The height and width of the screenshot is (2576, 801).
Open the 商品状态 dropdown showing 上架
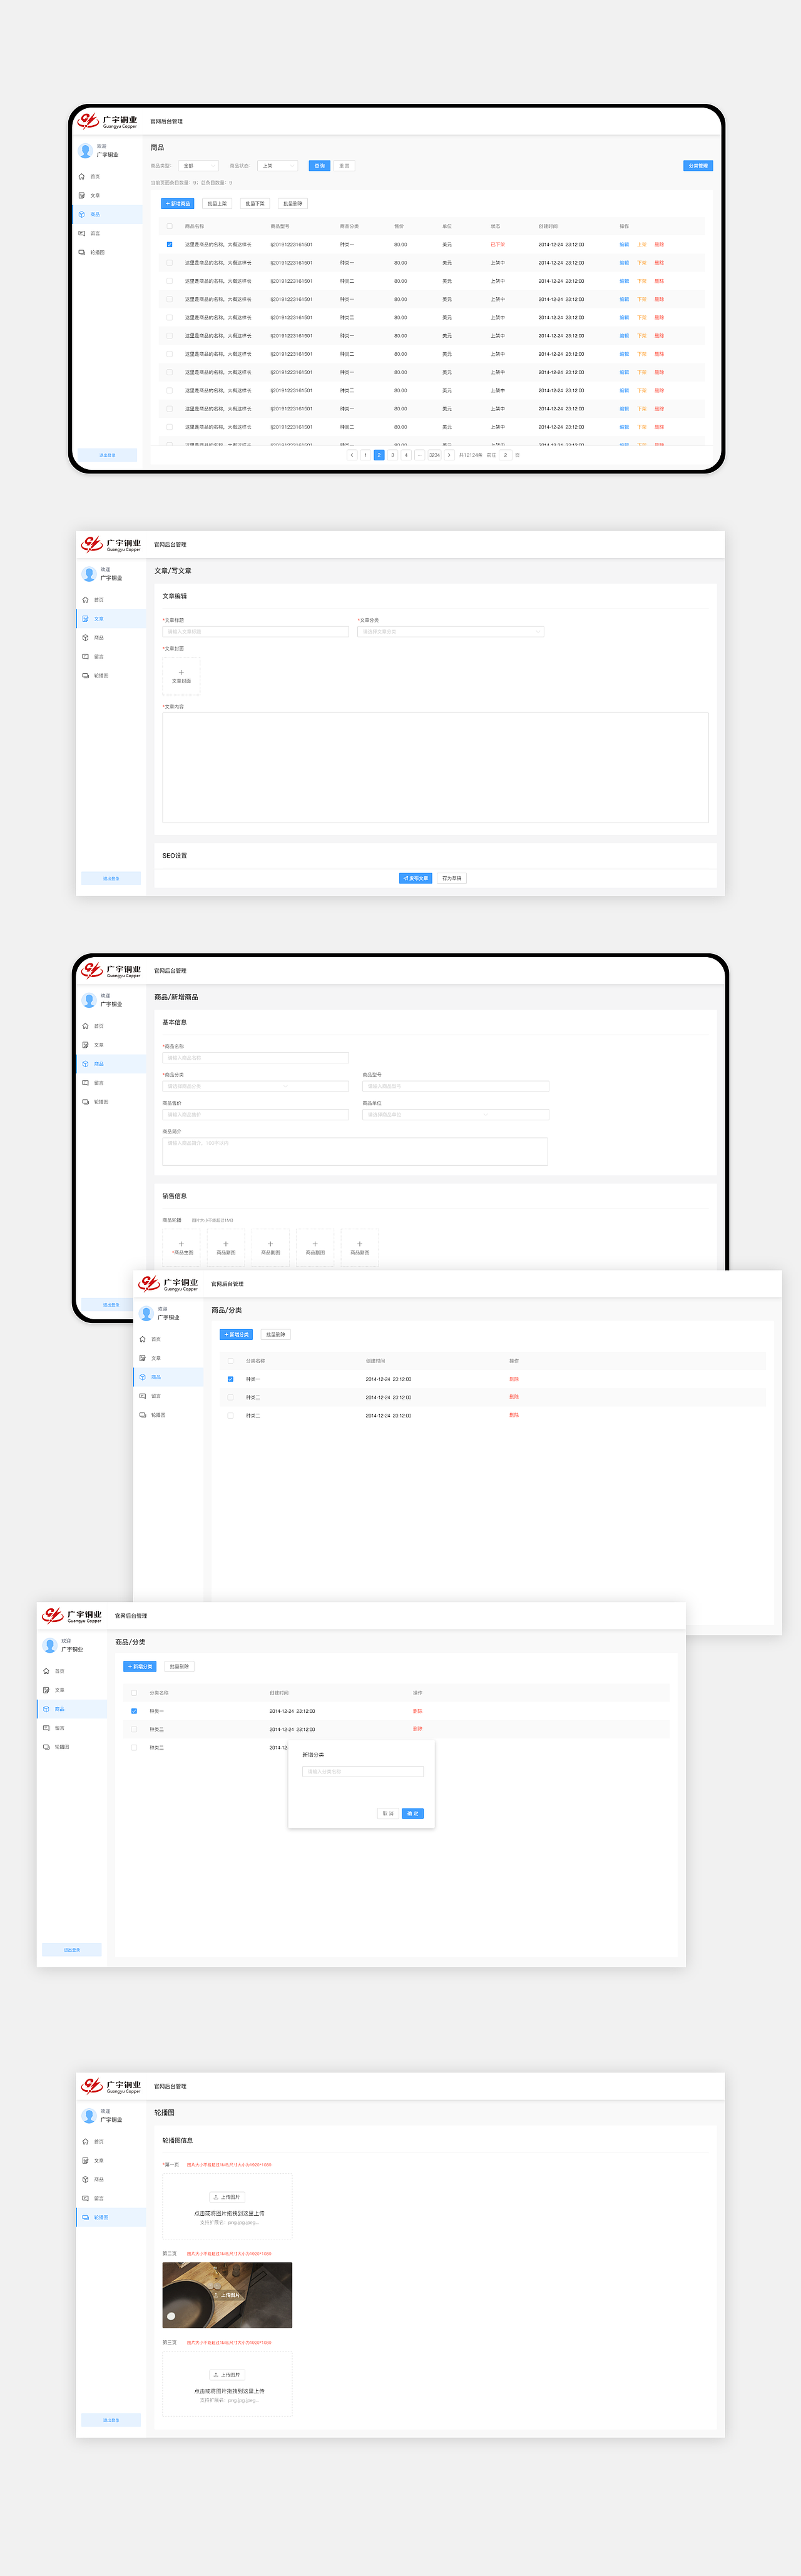click(x=277, y=166)
